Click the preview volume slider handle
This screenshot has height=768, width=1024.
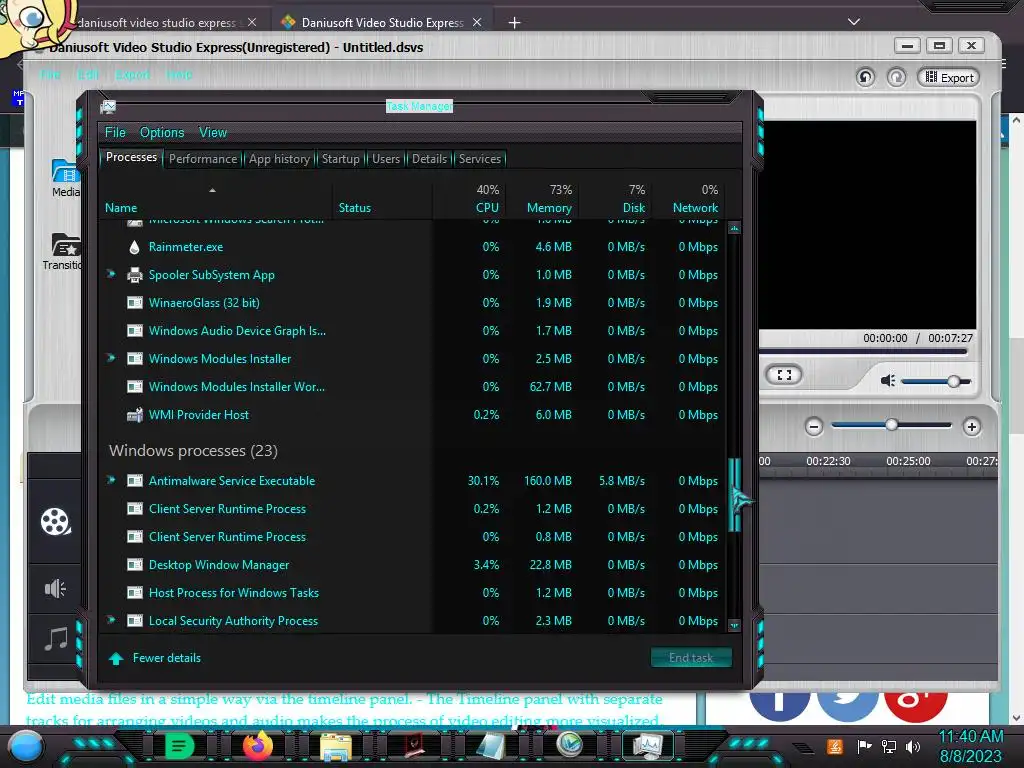[953, 381]
